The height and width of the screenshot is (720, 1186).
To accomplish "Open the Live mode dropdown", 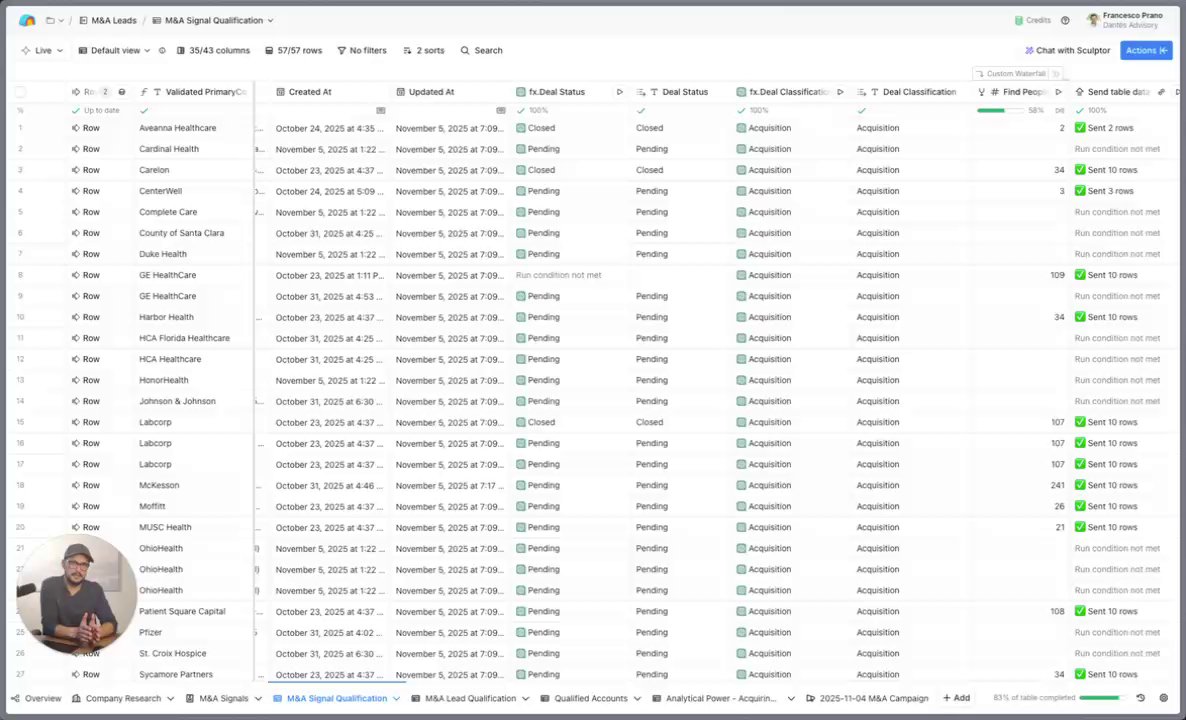I will coord(42,51).
